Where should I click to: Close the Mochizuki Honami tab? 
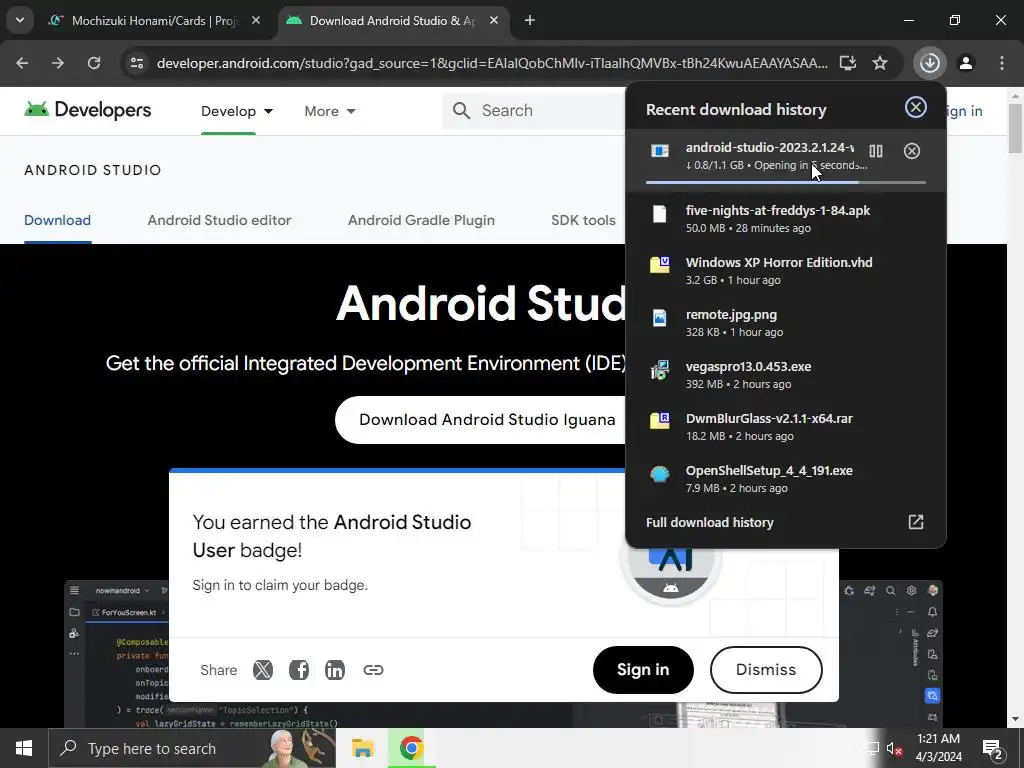click(256, 20)
